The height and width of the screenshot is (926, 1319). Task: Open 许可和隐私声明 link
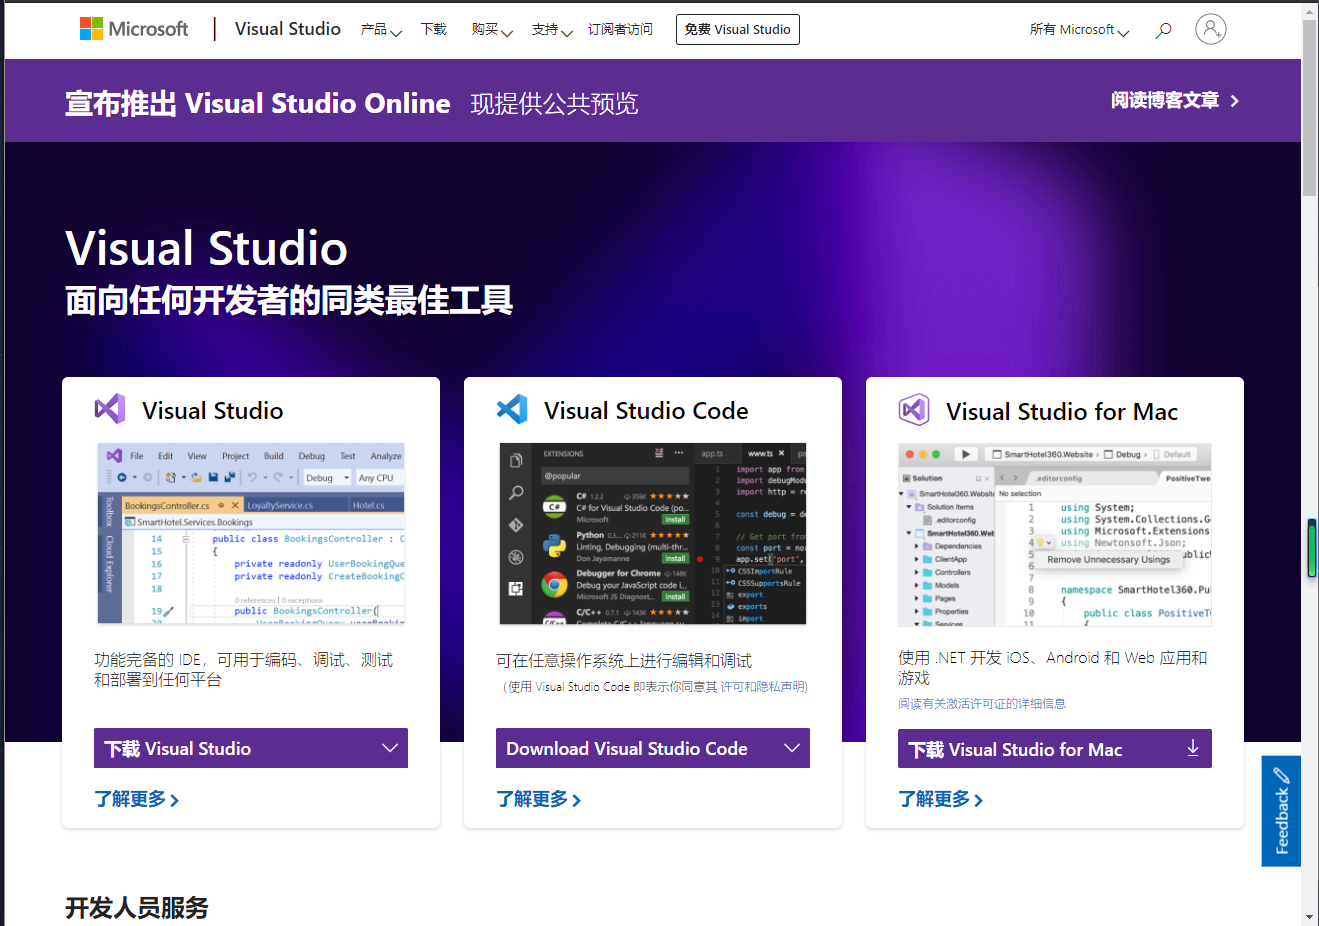coord(762,687)
